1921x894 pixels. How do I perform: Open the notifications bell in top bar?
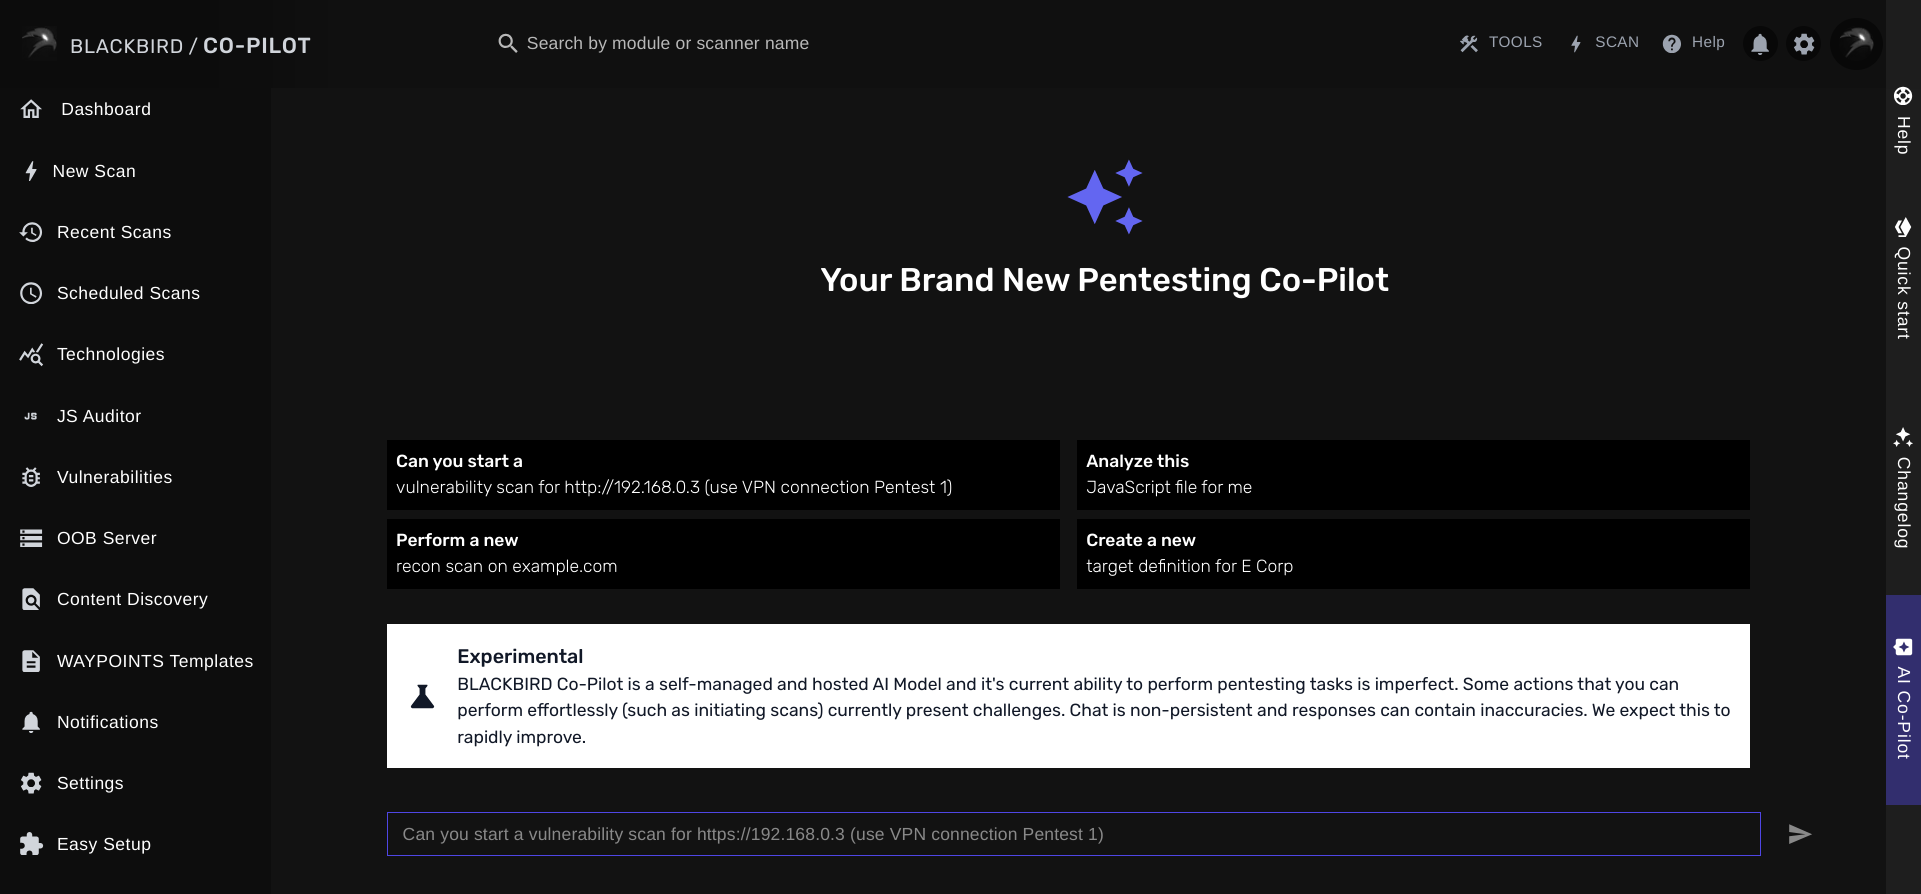point(1760,44)
